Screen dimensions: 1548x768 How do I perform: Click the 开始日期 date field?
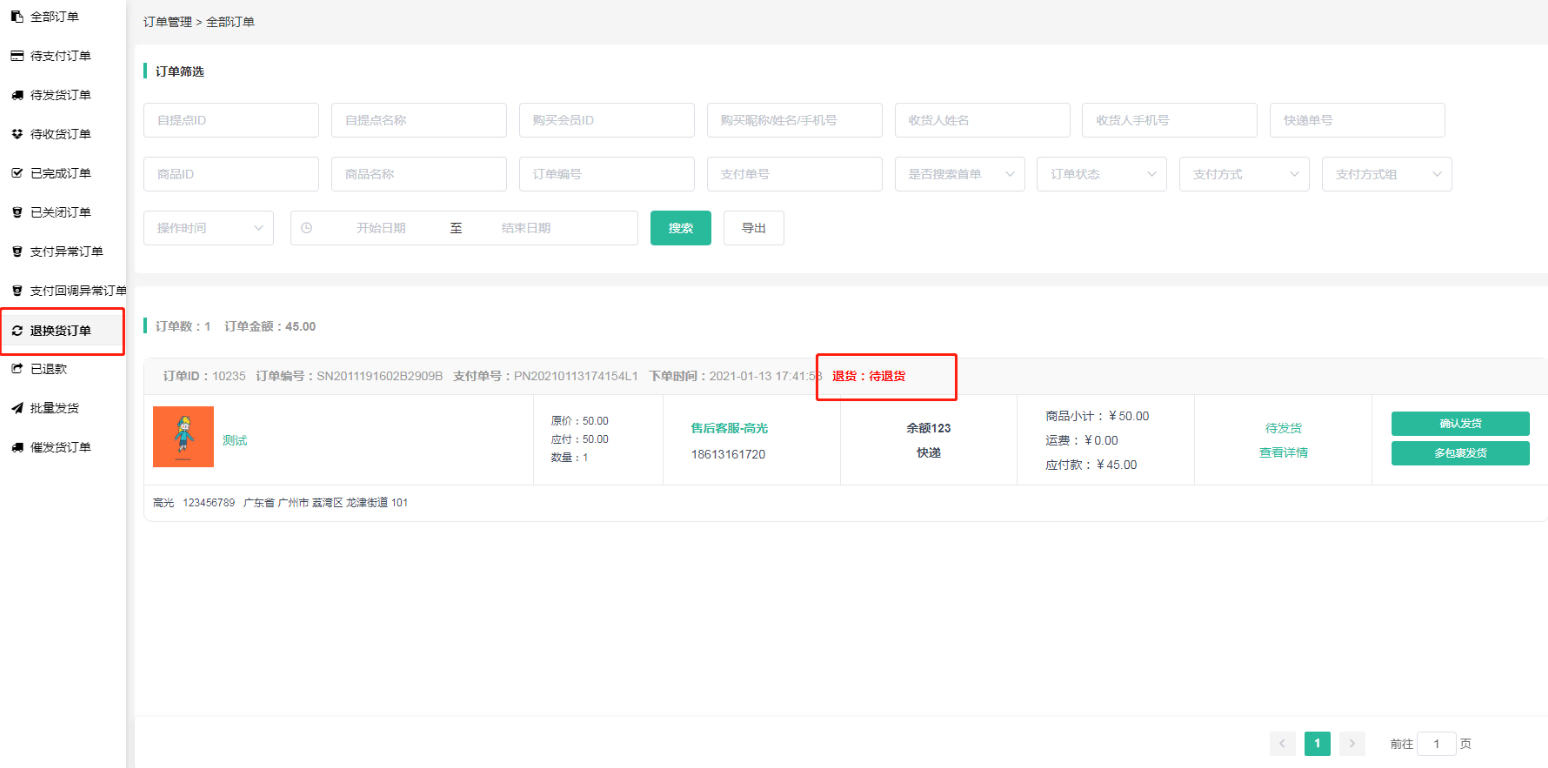click(381, 228)
